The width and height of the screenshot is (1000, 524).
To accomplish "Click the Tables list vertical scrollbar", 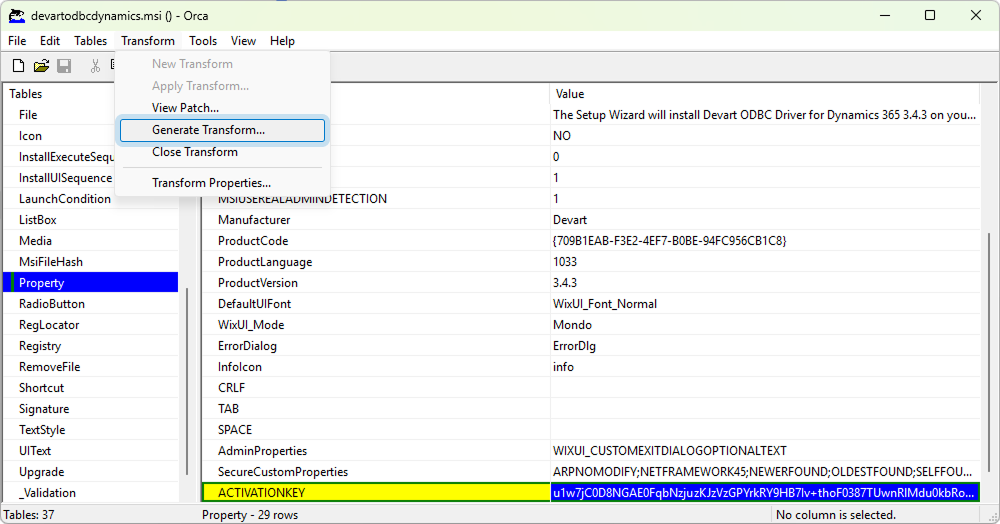I will click(187, 382).
